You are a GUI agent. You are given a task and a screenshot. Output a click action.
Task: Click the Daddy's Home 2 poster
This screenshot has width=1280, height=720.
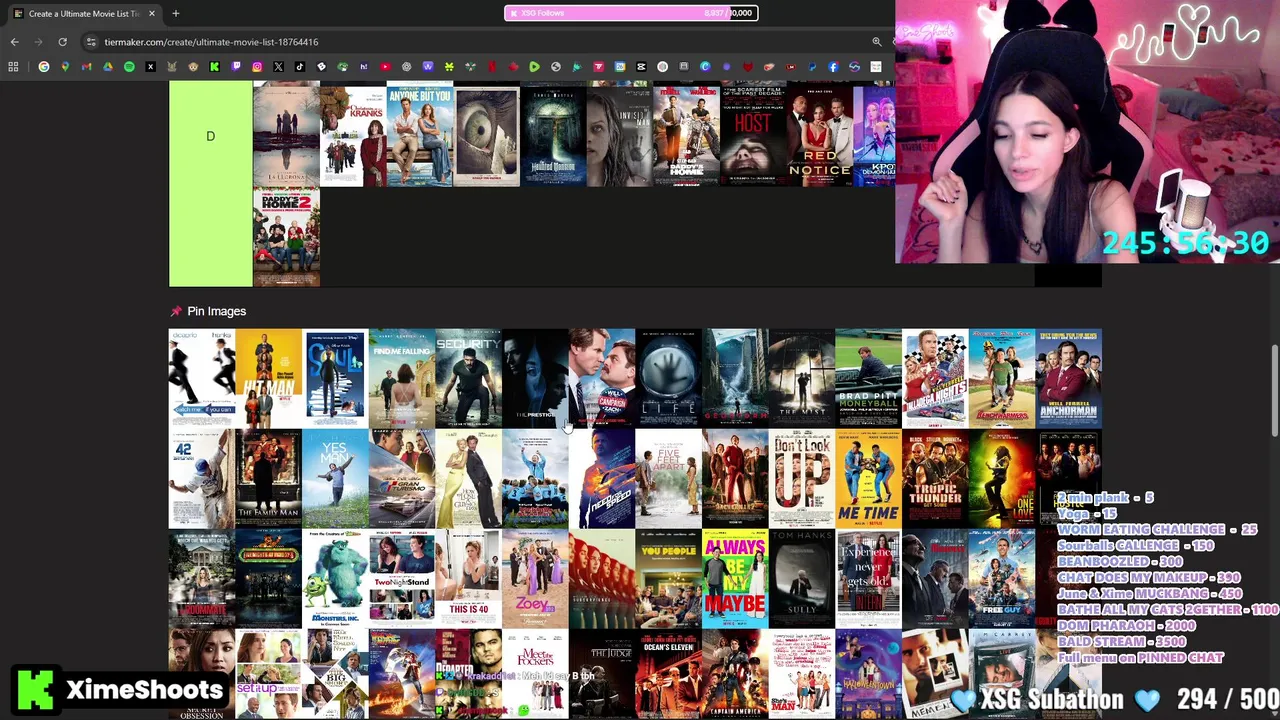(286, 237)
